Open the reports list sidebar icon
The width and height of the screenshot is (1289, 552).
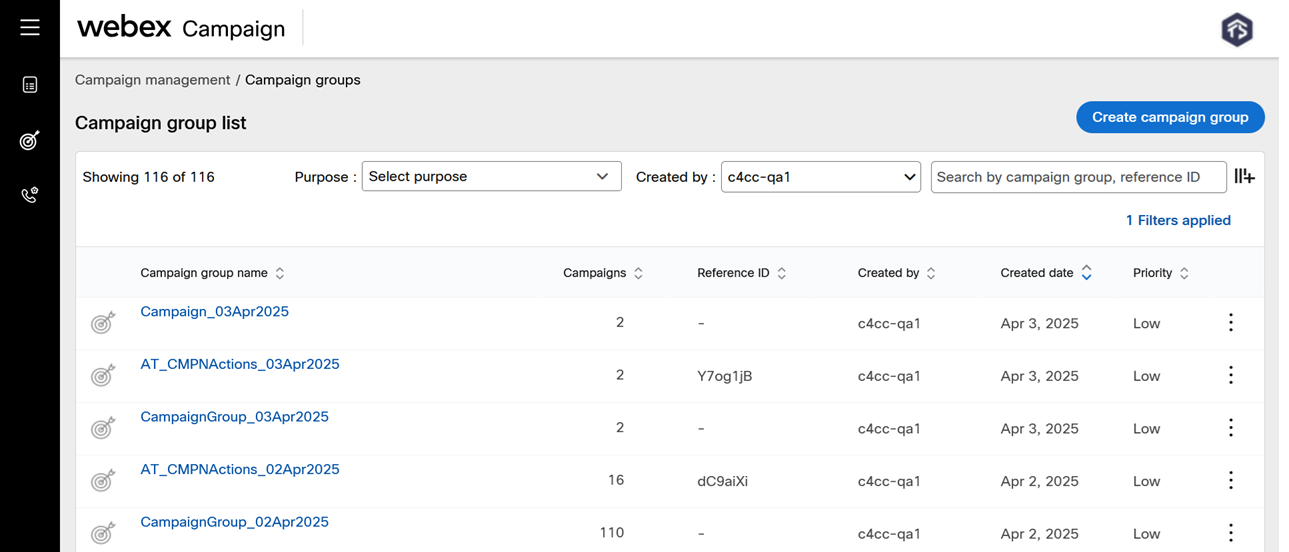30,85
